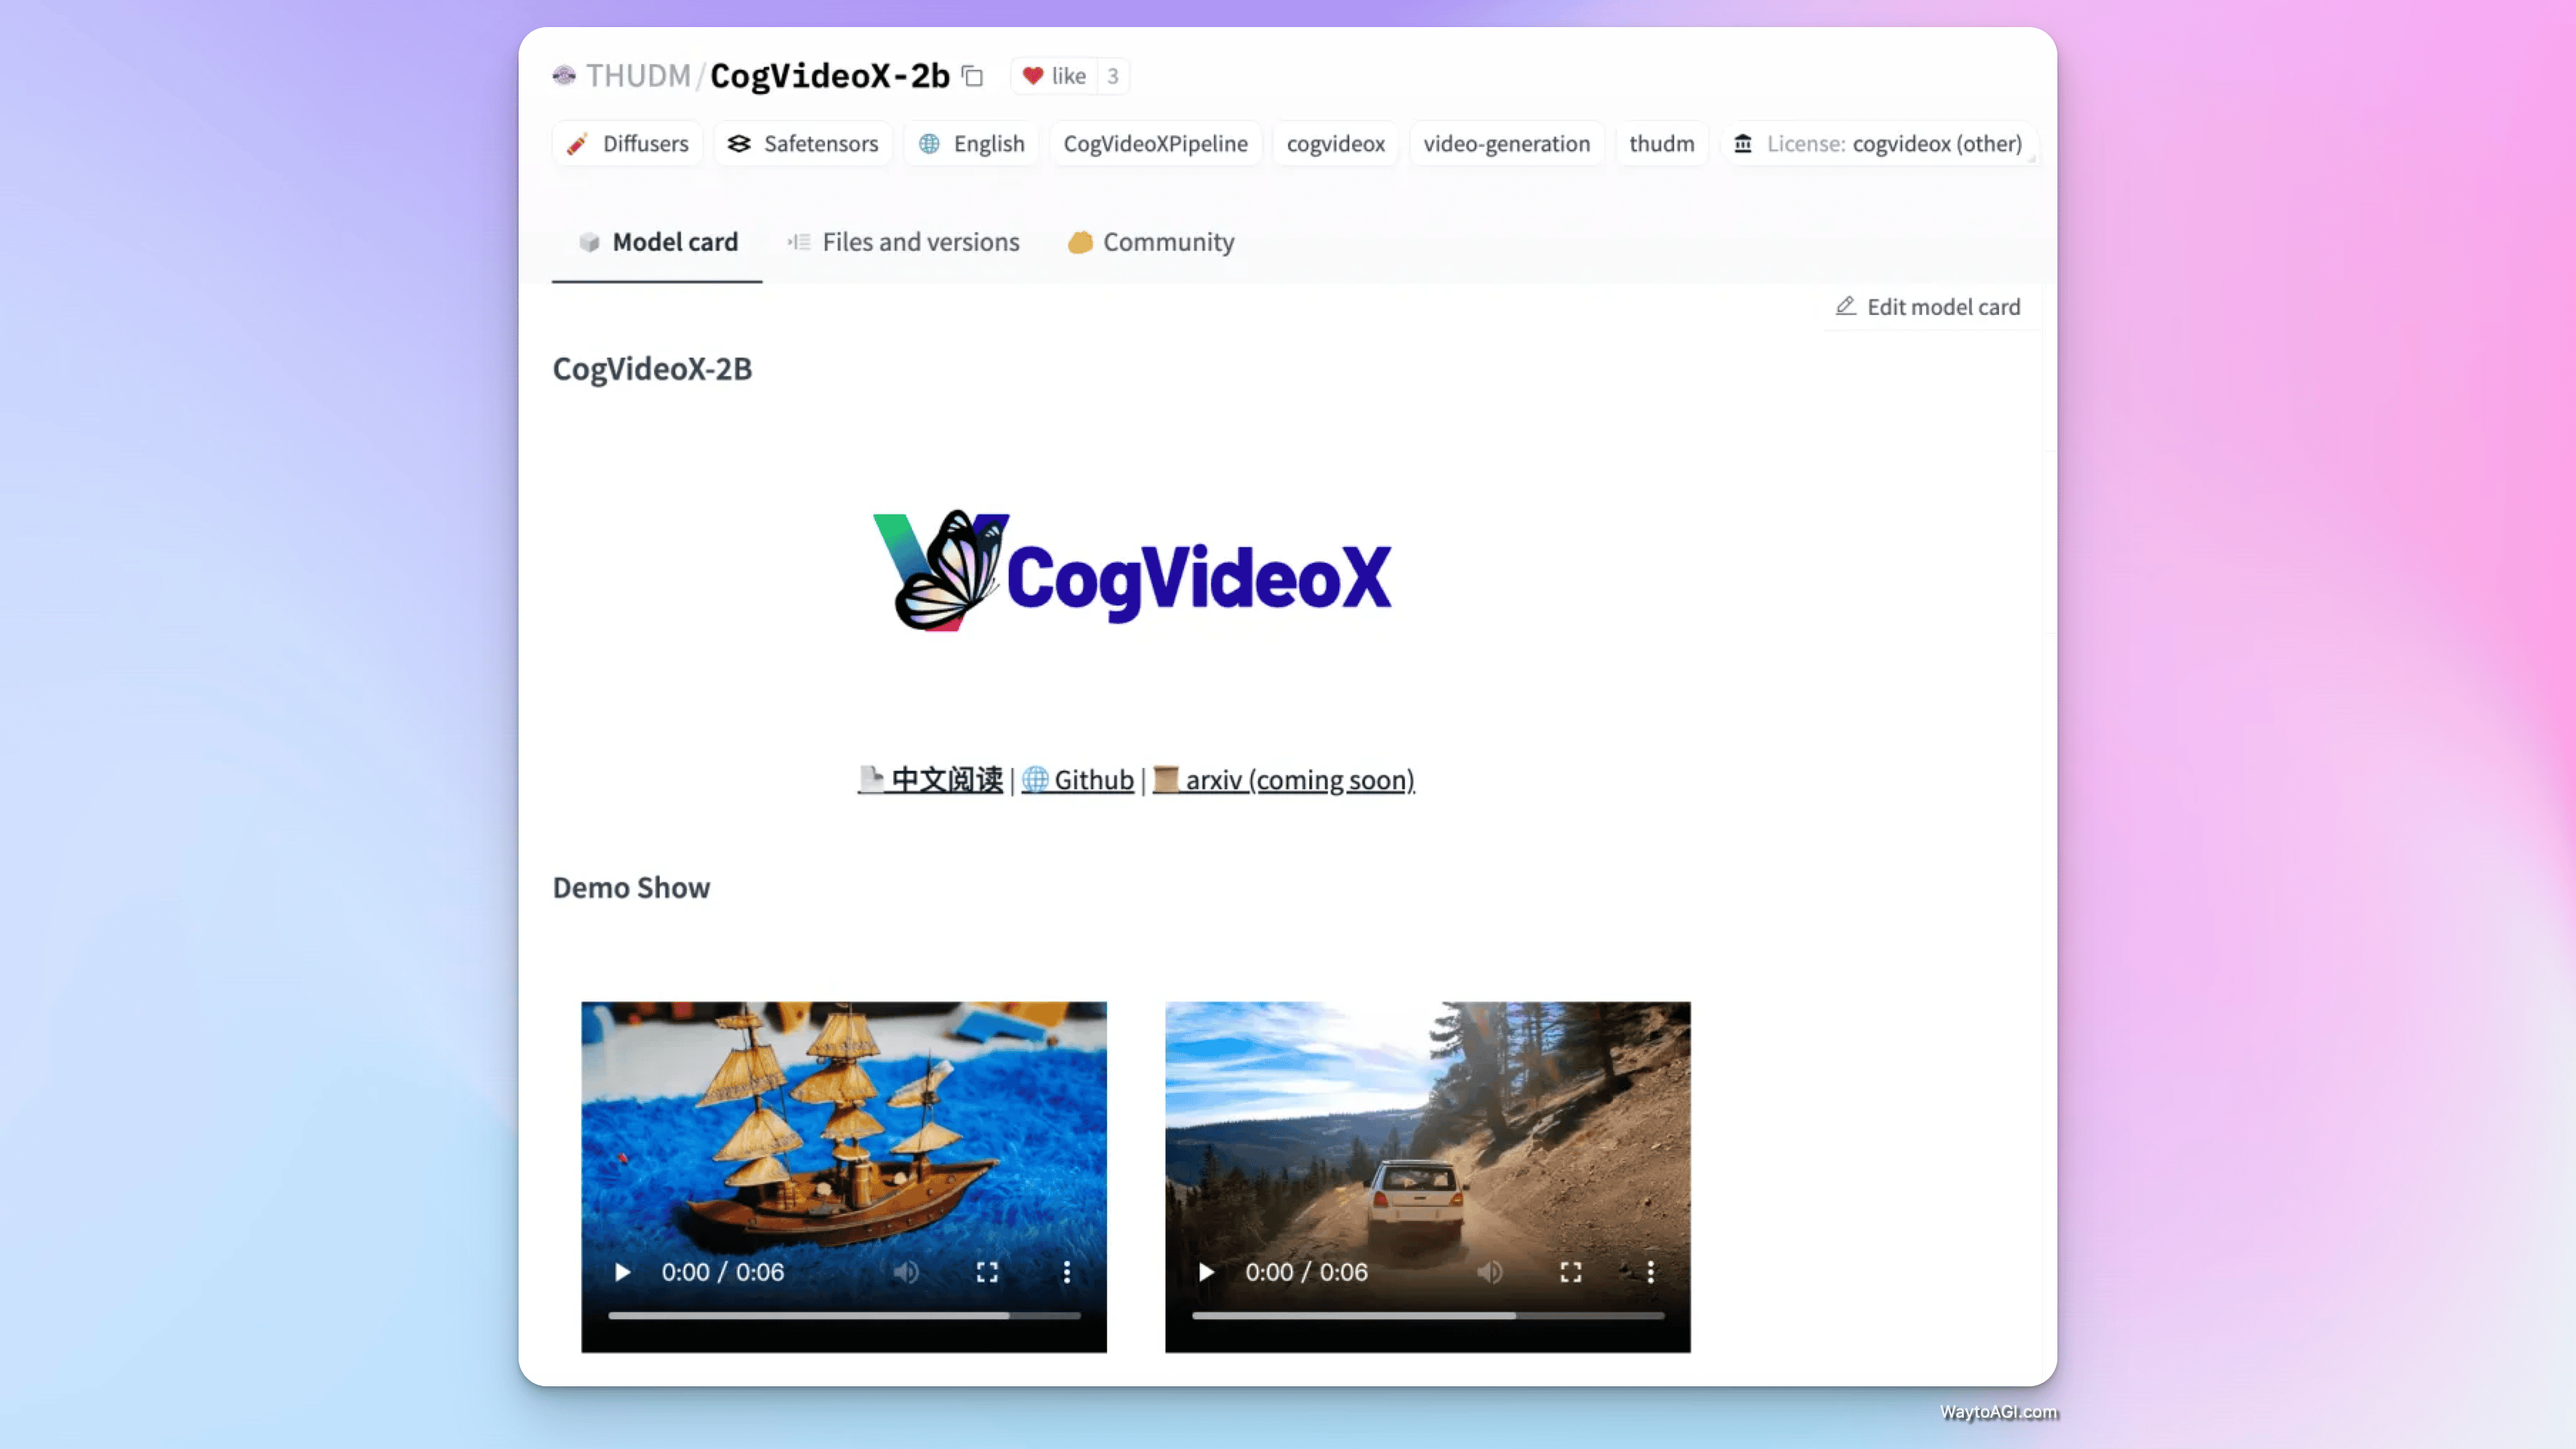
Task: Click the THUDM organization avatar icon
Action: coord(564,76)
